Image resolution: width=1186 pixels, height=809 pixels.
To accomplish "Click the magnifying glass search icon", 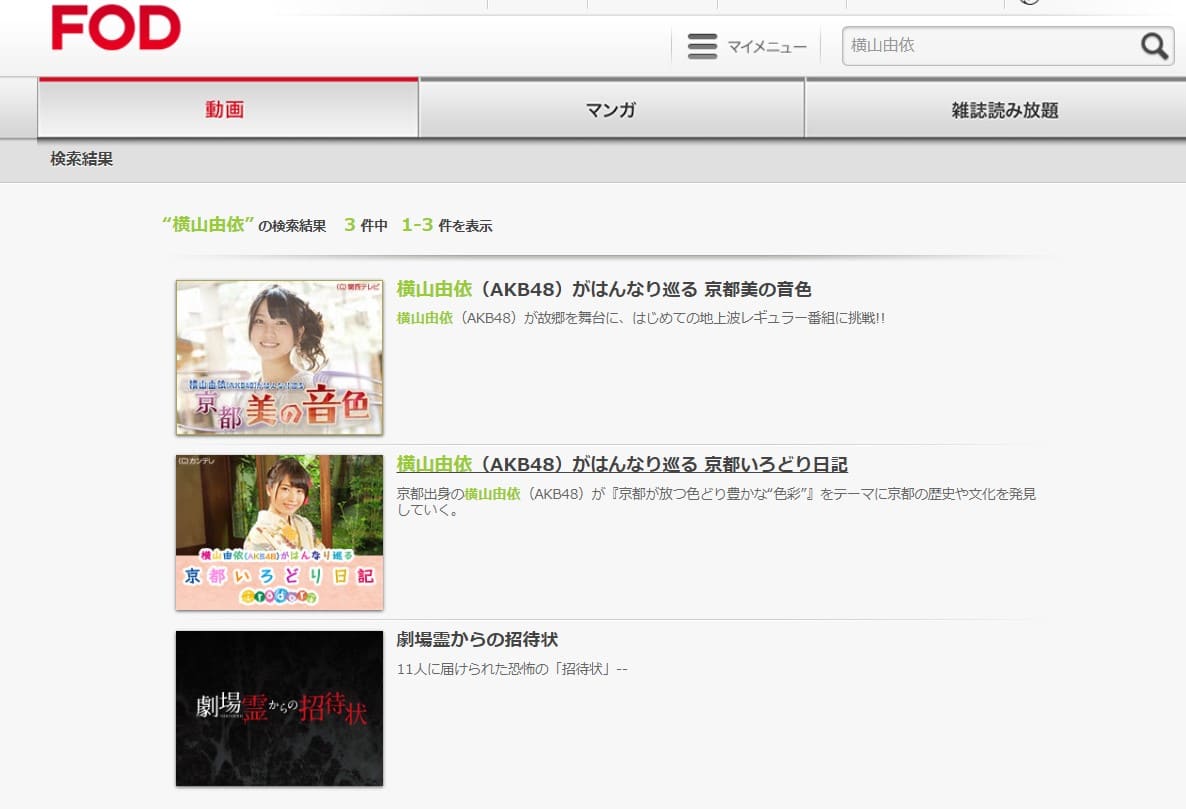I will [1154, 46].
